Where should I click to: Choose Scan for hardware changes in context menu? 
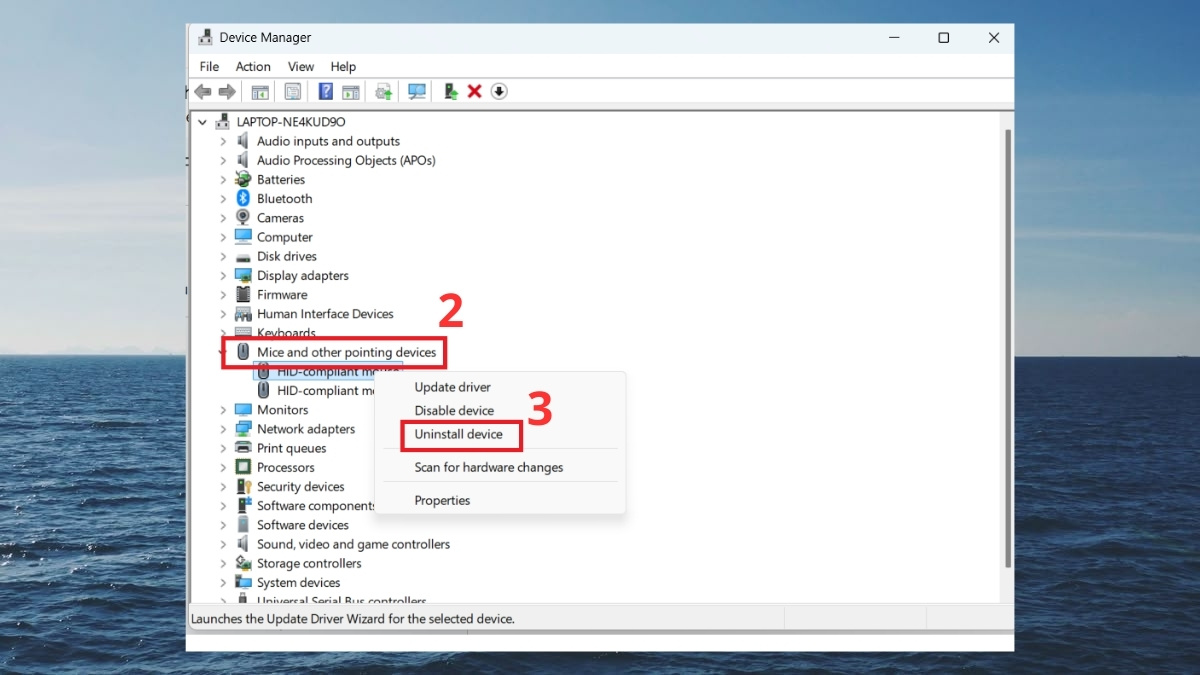click(489, 468)
